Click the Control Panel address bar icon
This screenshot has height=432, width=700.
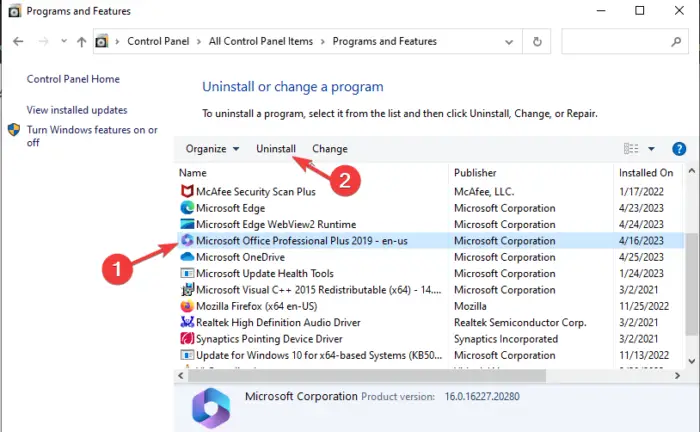pyautogui.click(x=102, y=42)
